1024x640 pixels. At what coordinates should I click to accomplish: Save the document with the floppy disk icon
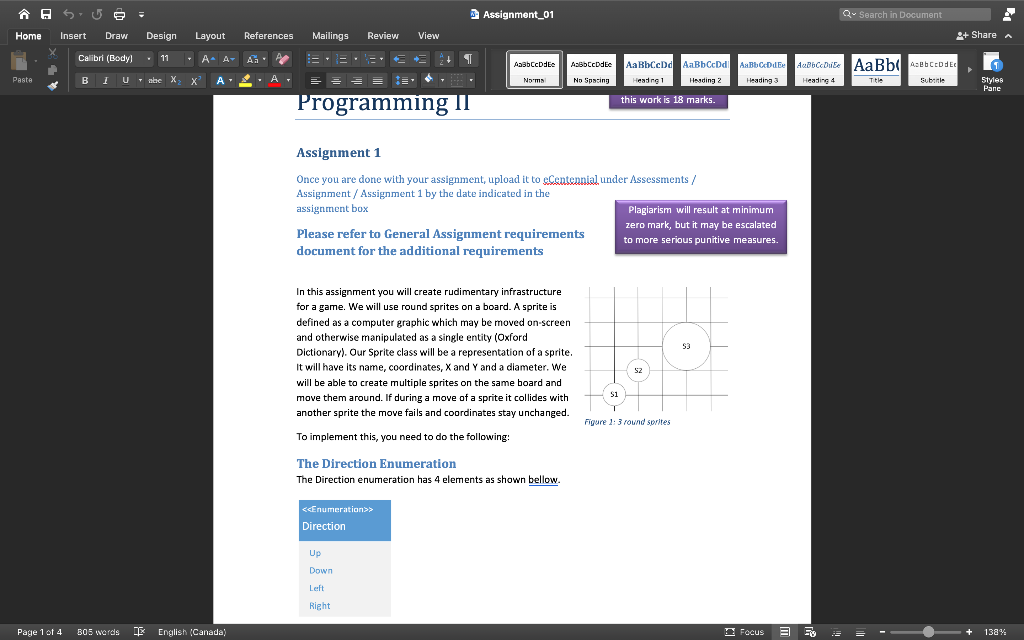click(46, 14)
